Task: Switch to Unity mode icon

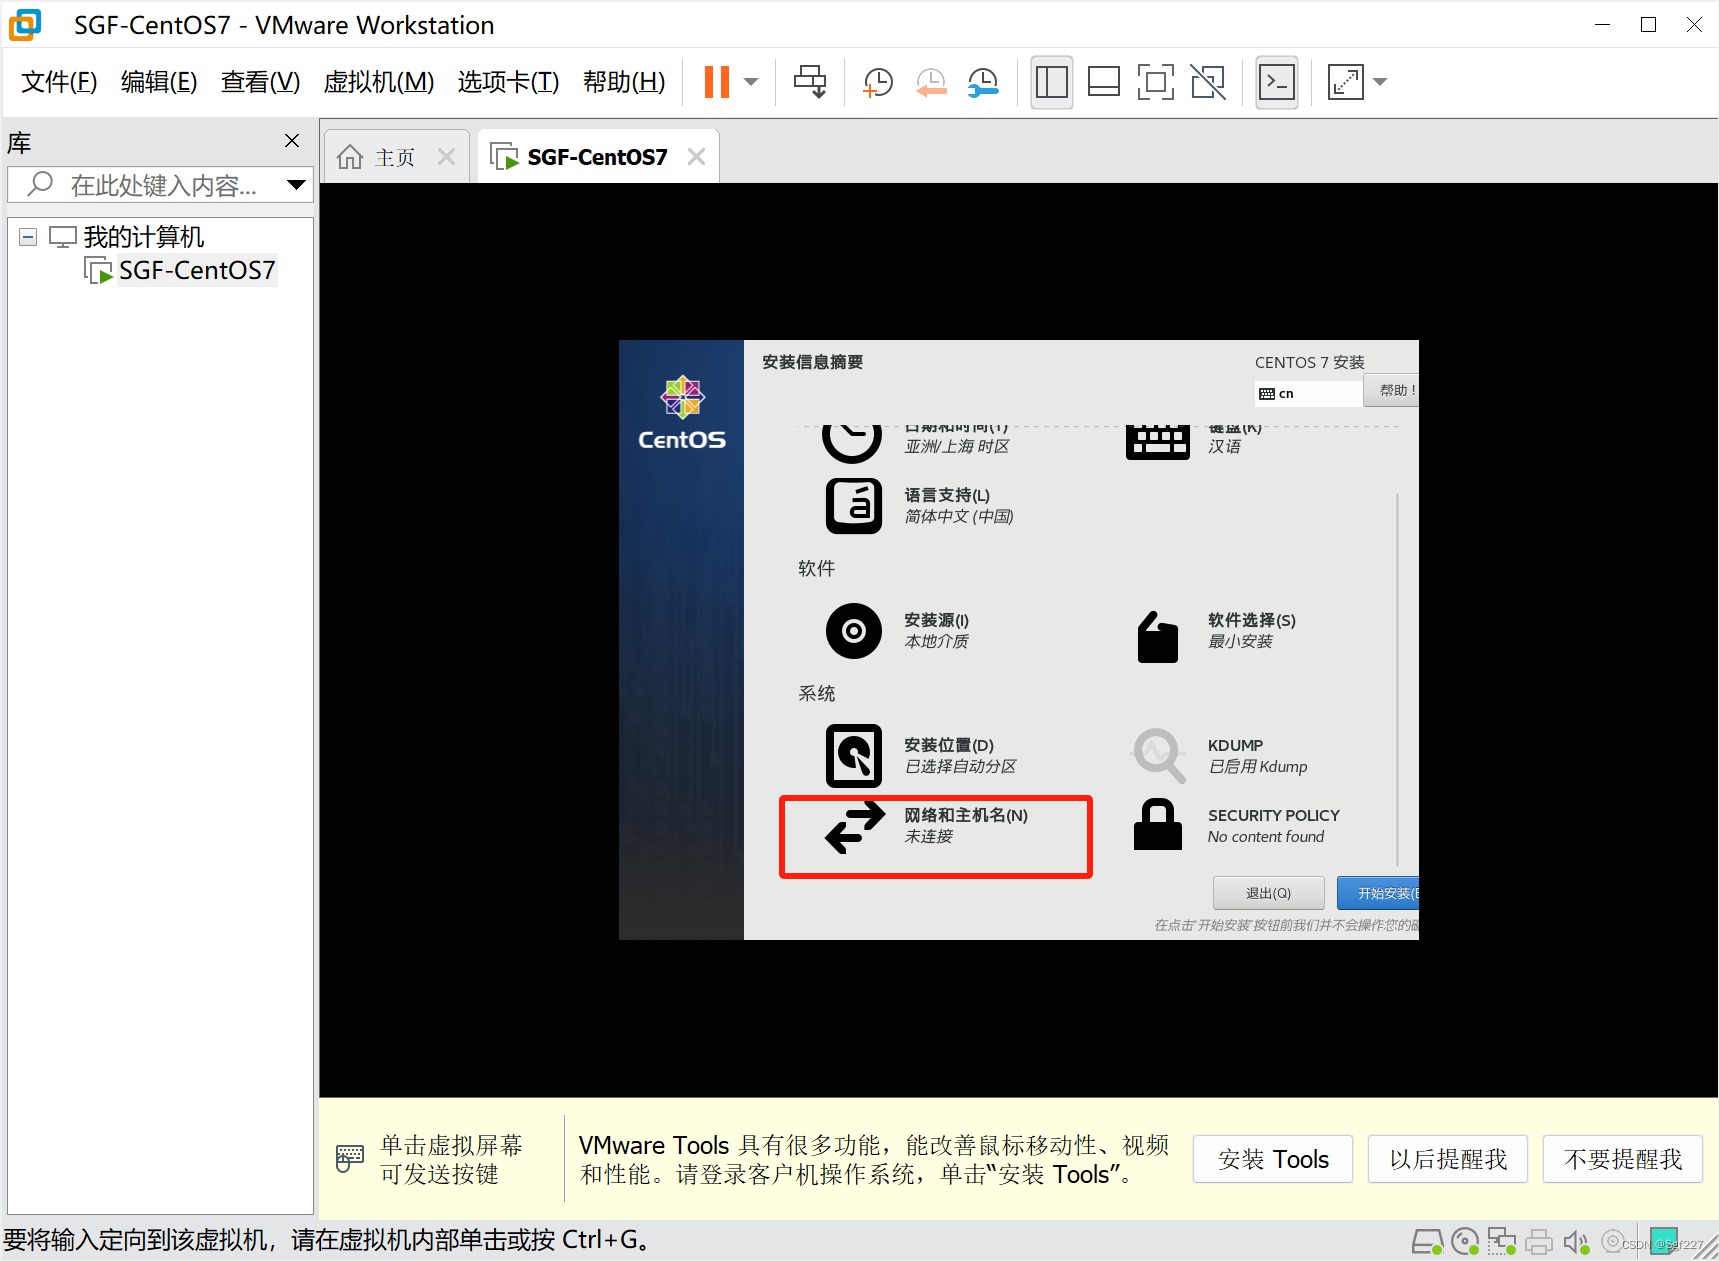Action: [1208, 82]
